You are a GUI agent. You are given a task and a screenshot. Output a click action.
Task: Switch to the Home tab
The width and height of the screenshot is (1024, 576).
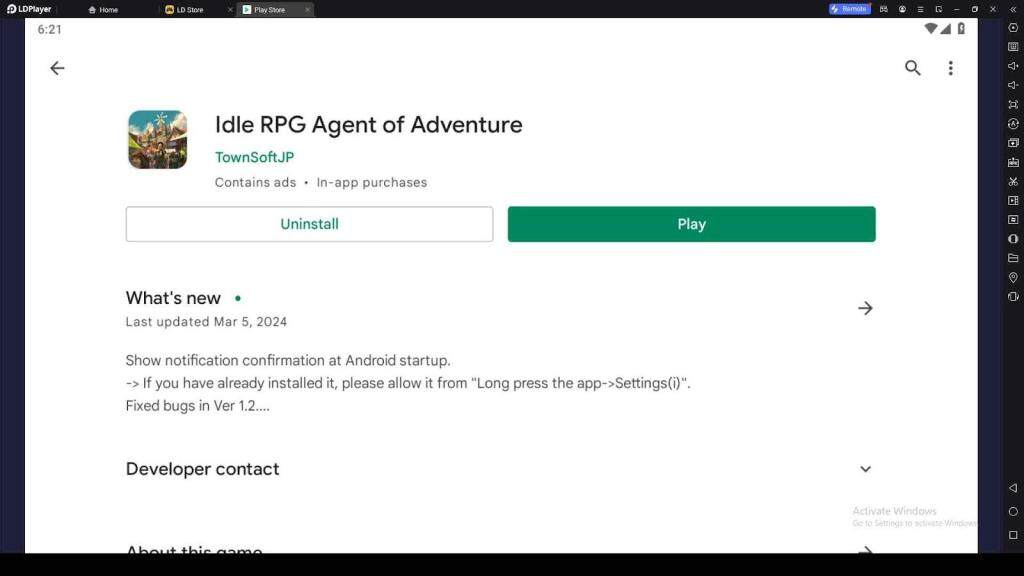click(x=103, y=10)
